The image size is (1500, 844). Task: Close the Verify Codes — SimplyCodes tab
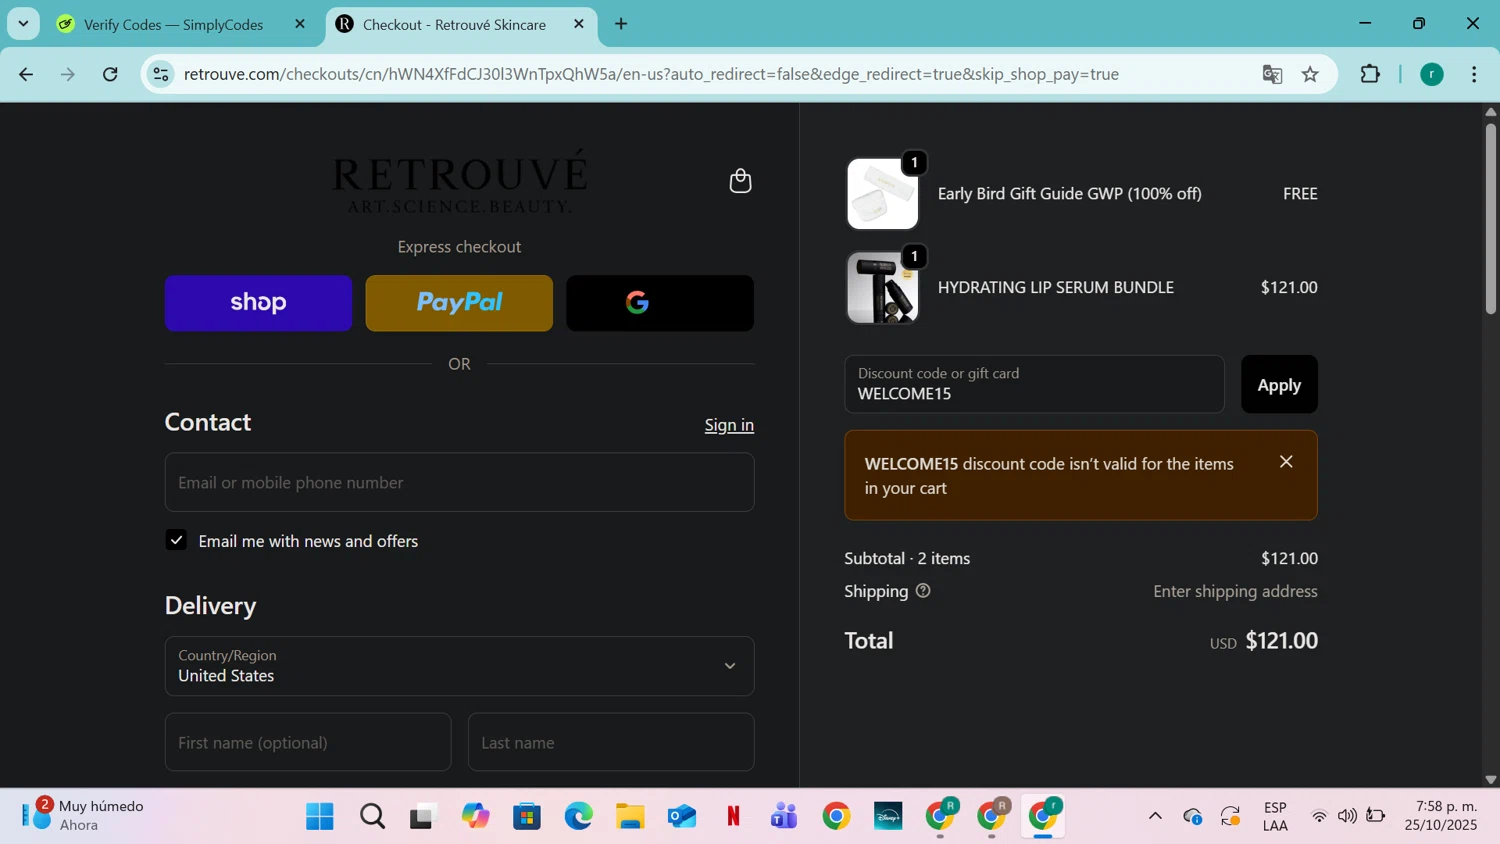coord(300,24)
